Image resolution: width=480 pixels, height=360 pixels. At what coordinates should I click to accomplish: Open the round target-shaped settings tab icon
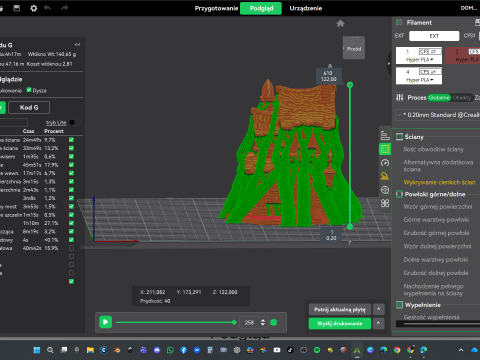tap(385, 190)
